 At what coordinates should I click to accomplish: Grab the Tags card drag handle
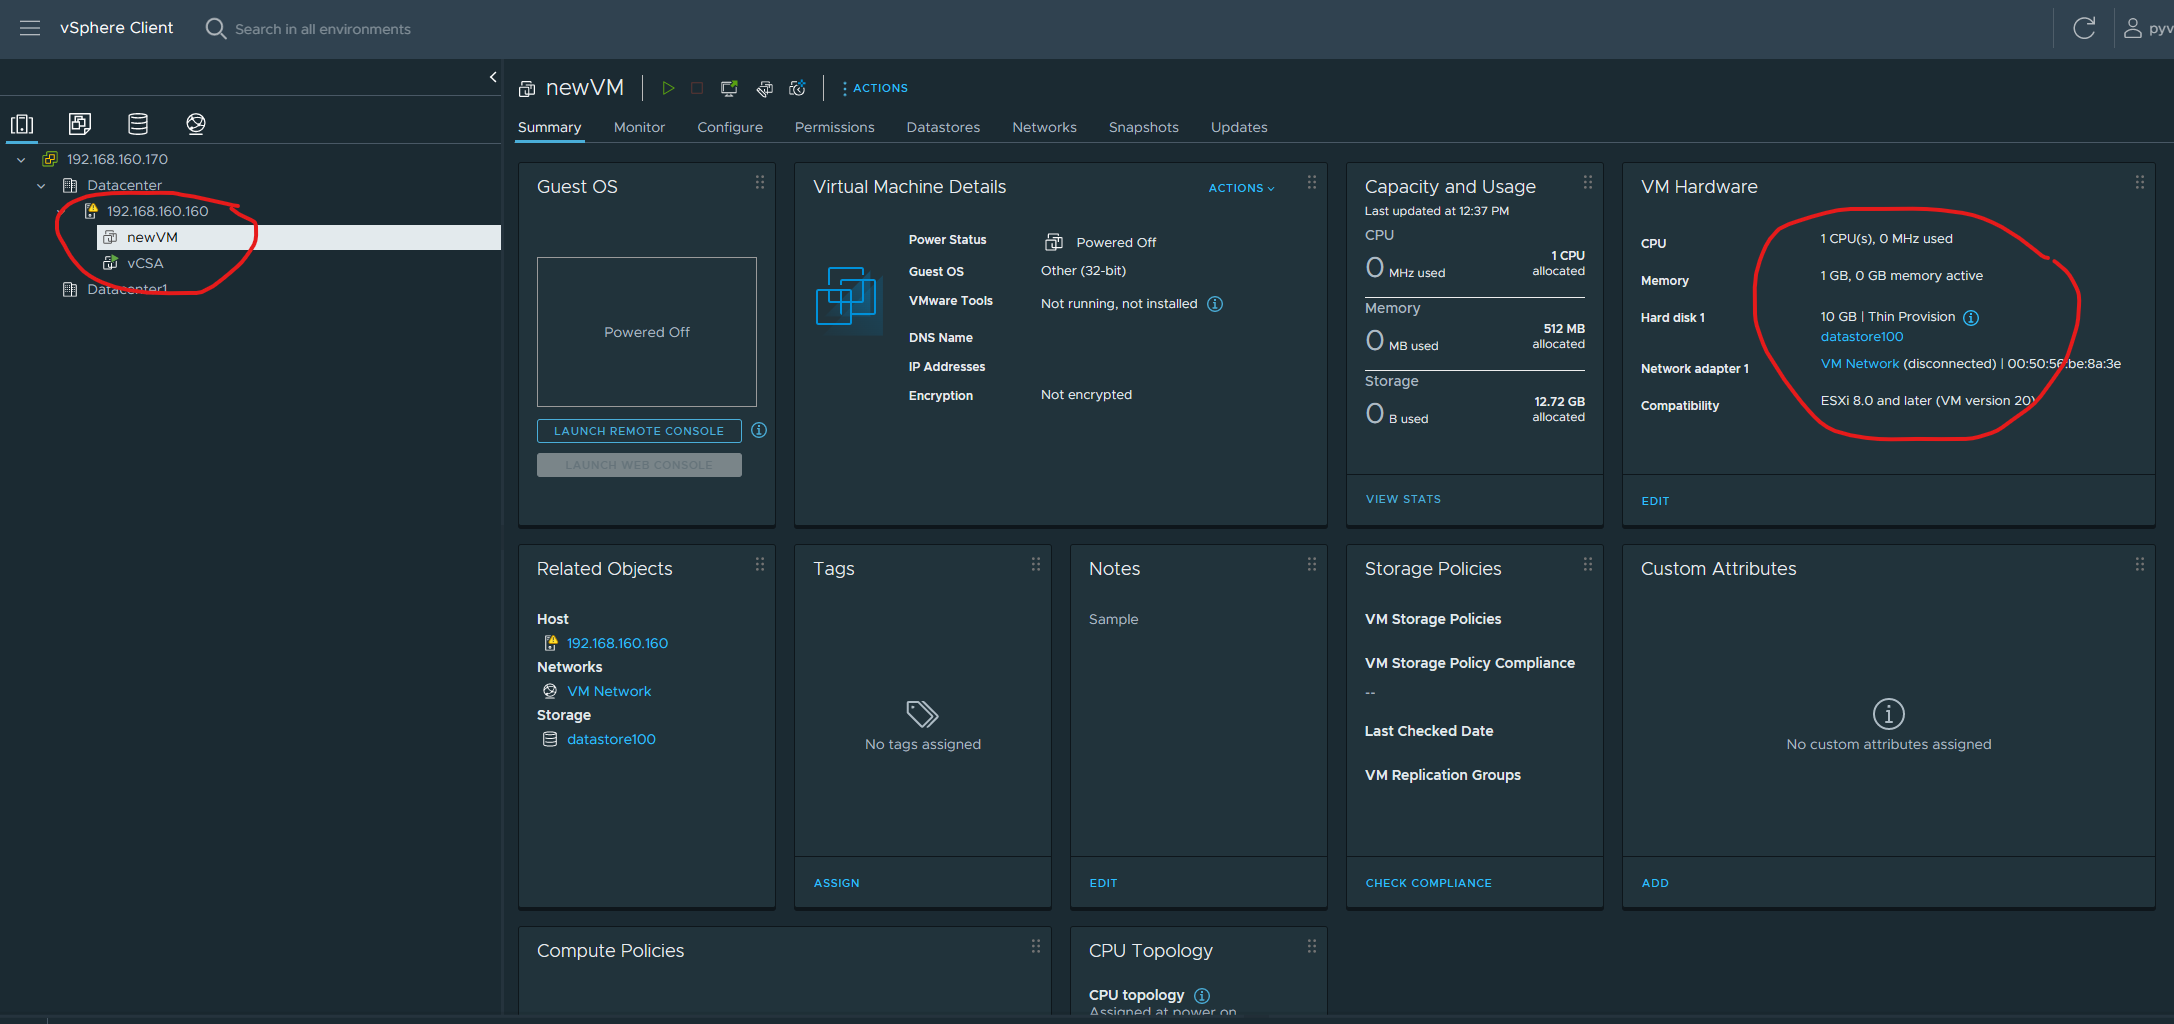pos(1036,564)
